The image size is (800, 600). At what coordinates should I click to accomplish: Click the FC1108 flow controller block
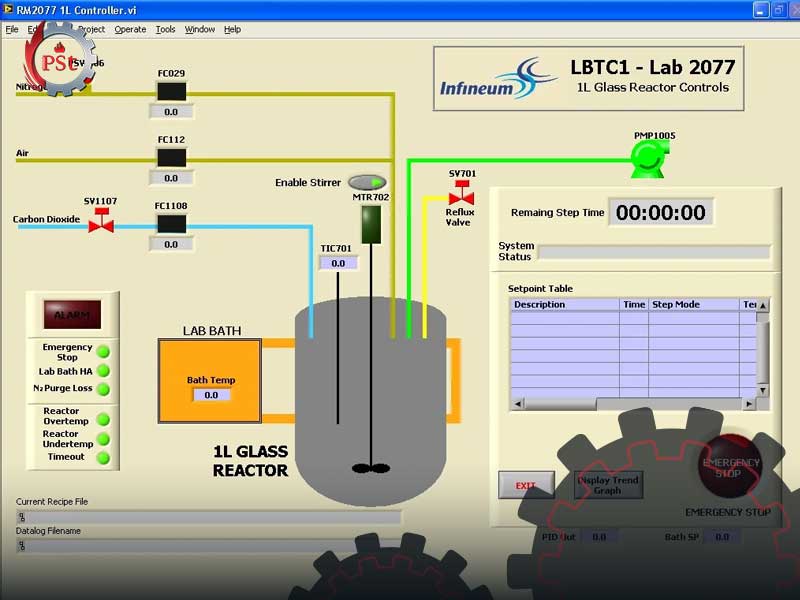171,223
